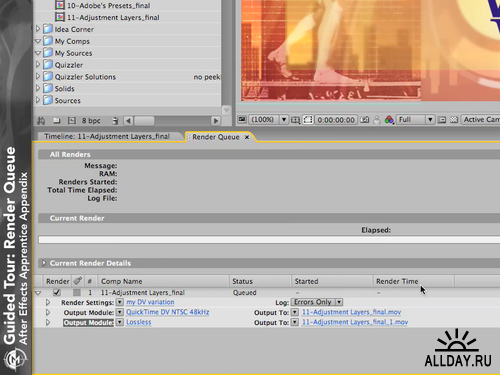This screenshot has height=375, width=500.
Task: Collapse the My Sources folder
Action: (x=38, y=53)
